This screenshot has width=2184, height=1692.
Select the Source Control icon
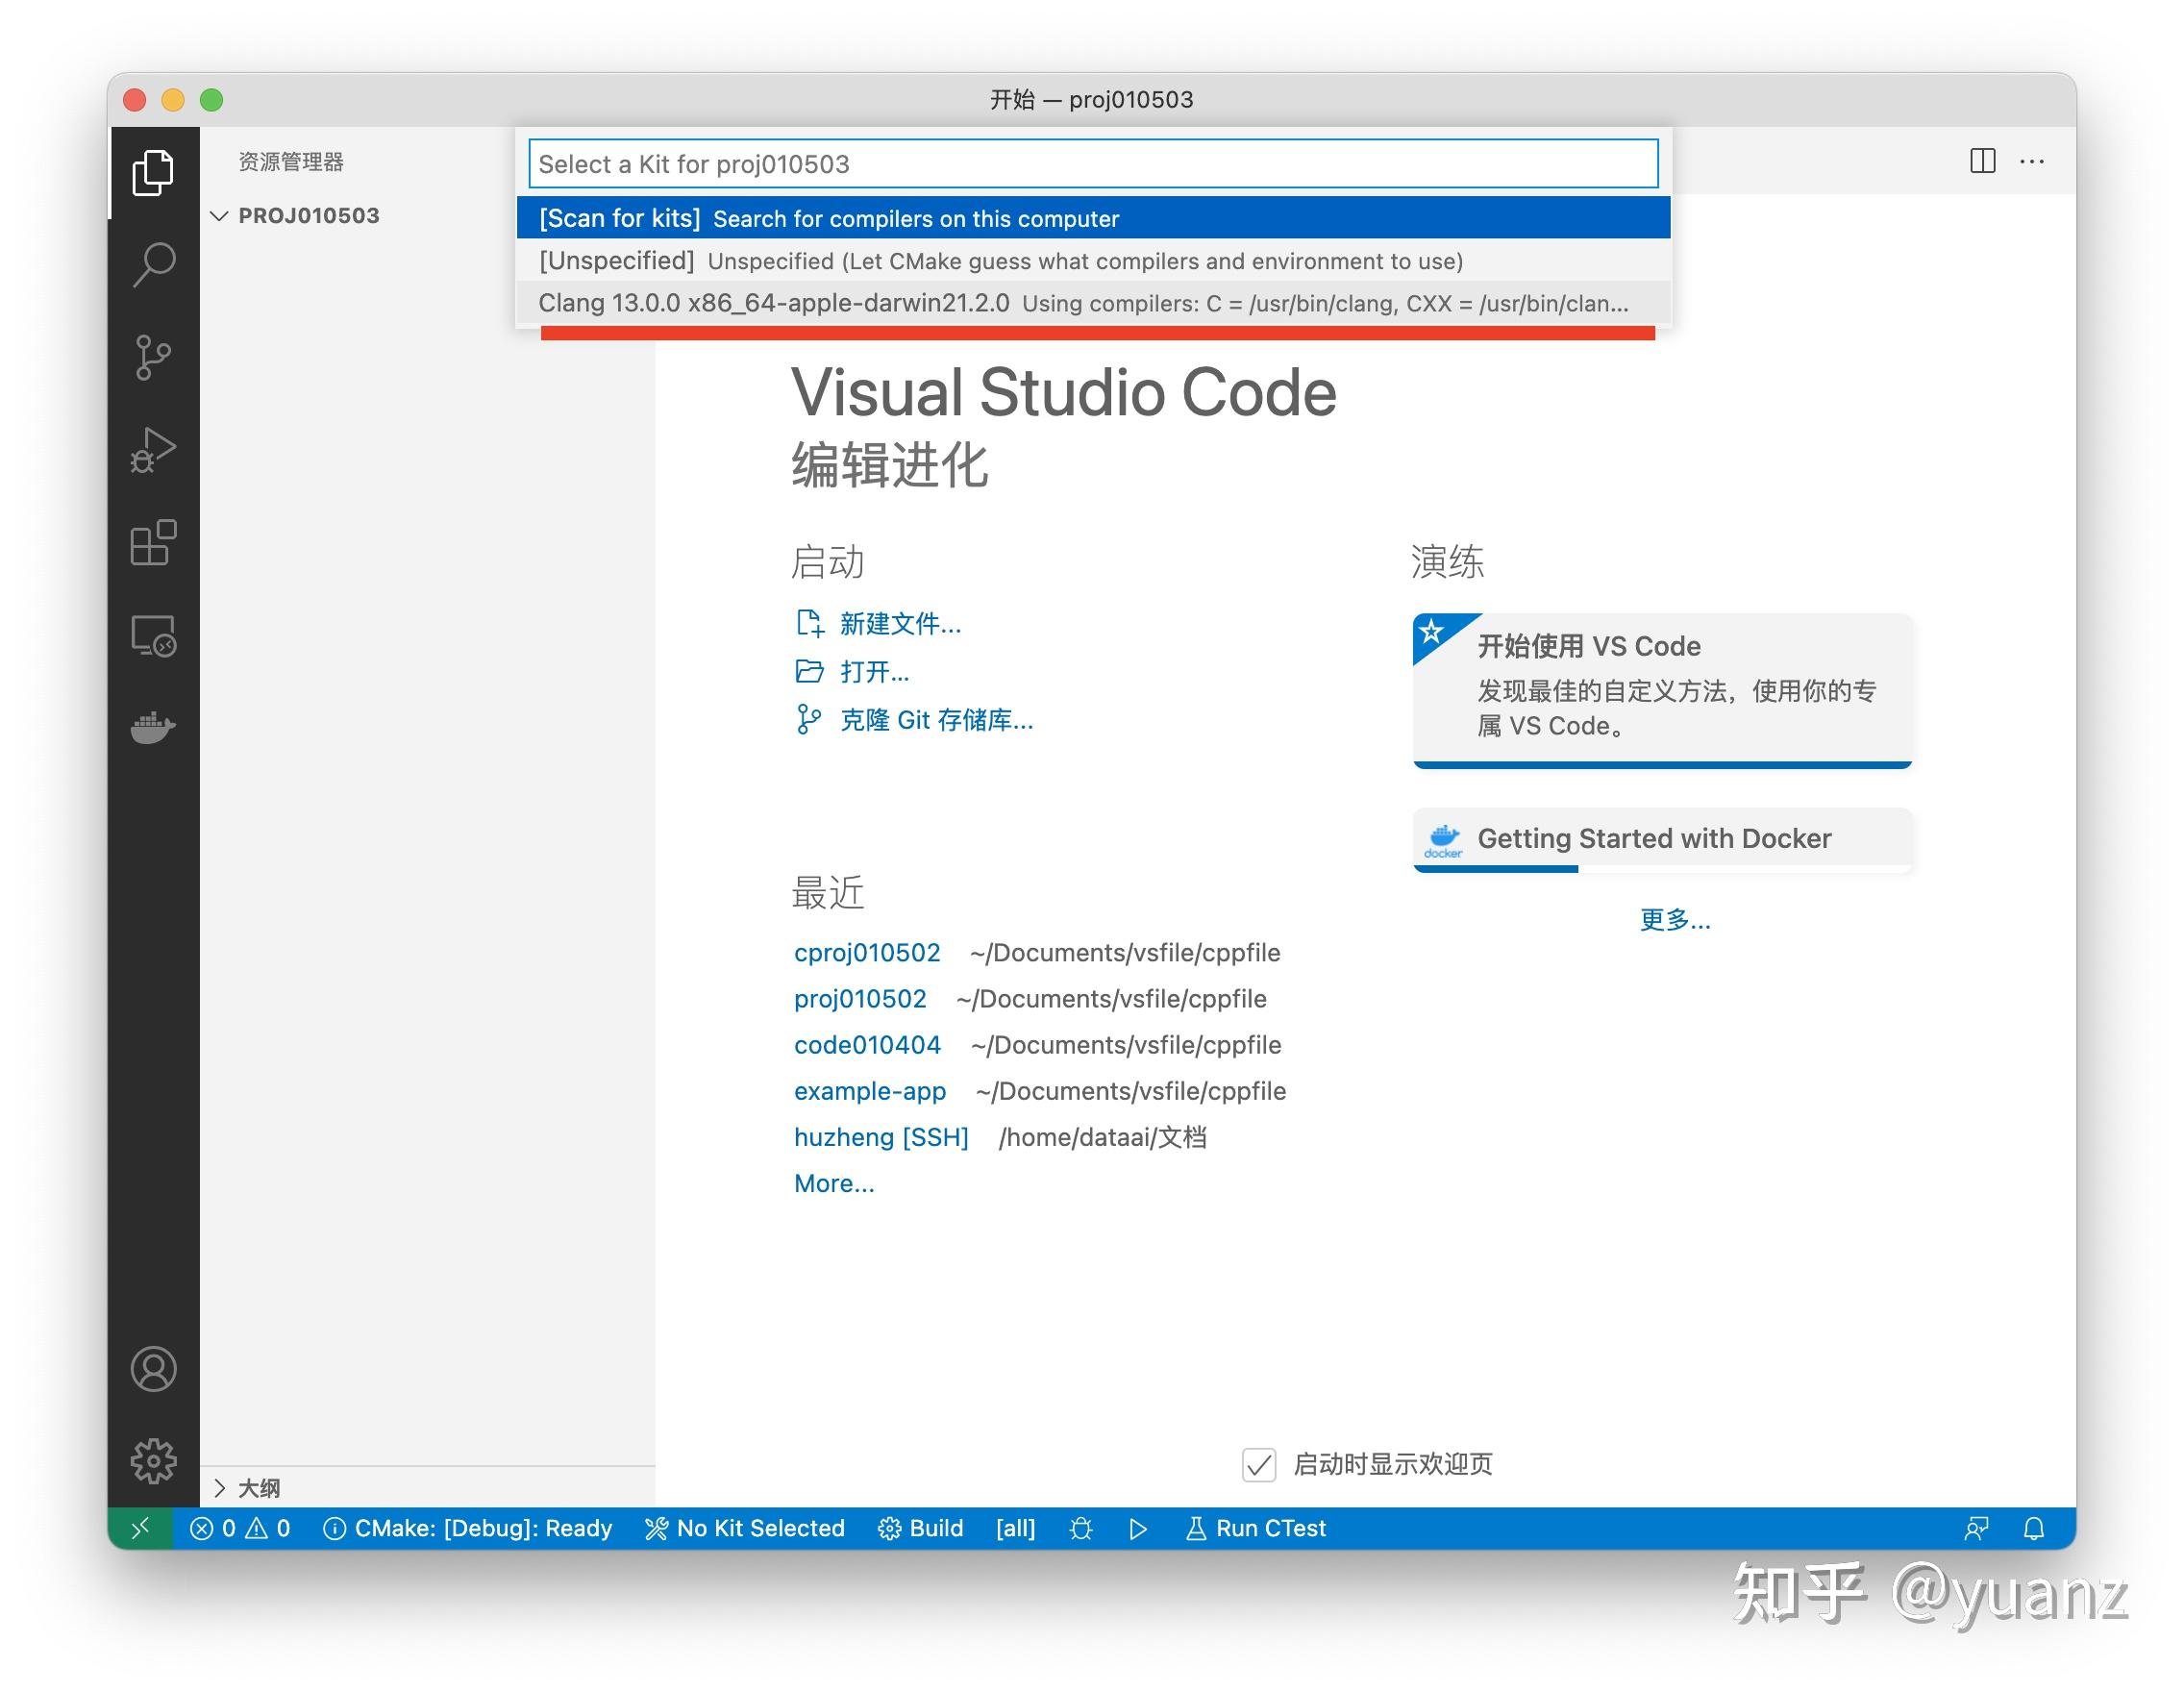pos(154,357)
